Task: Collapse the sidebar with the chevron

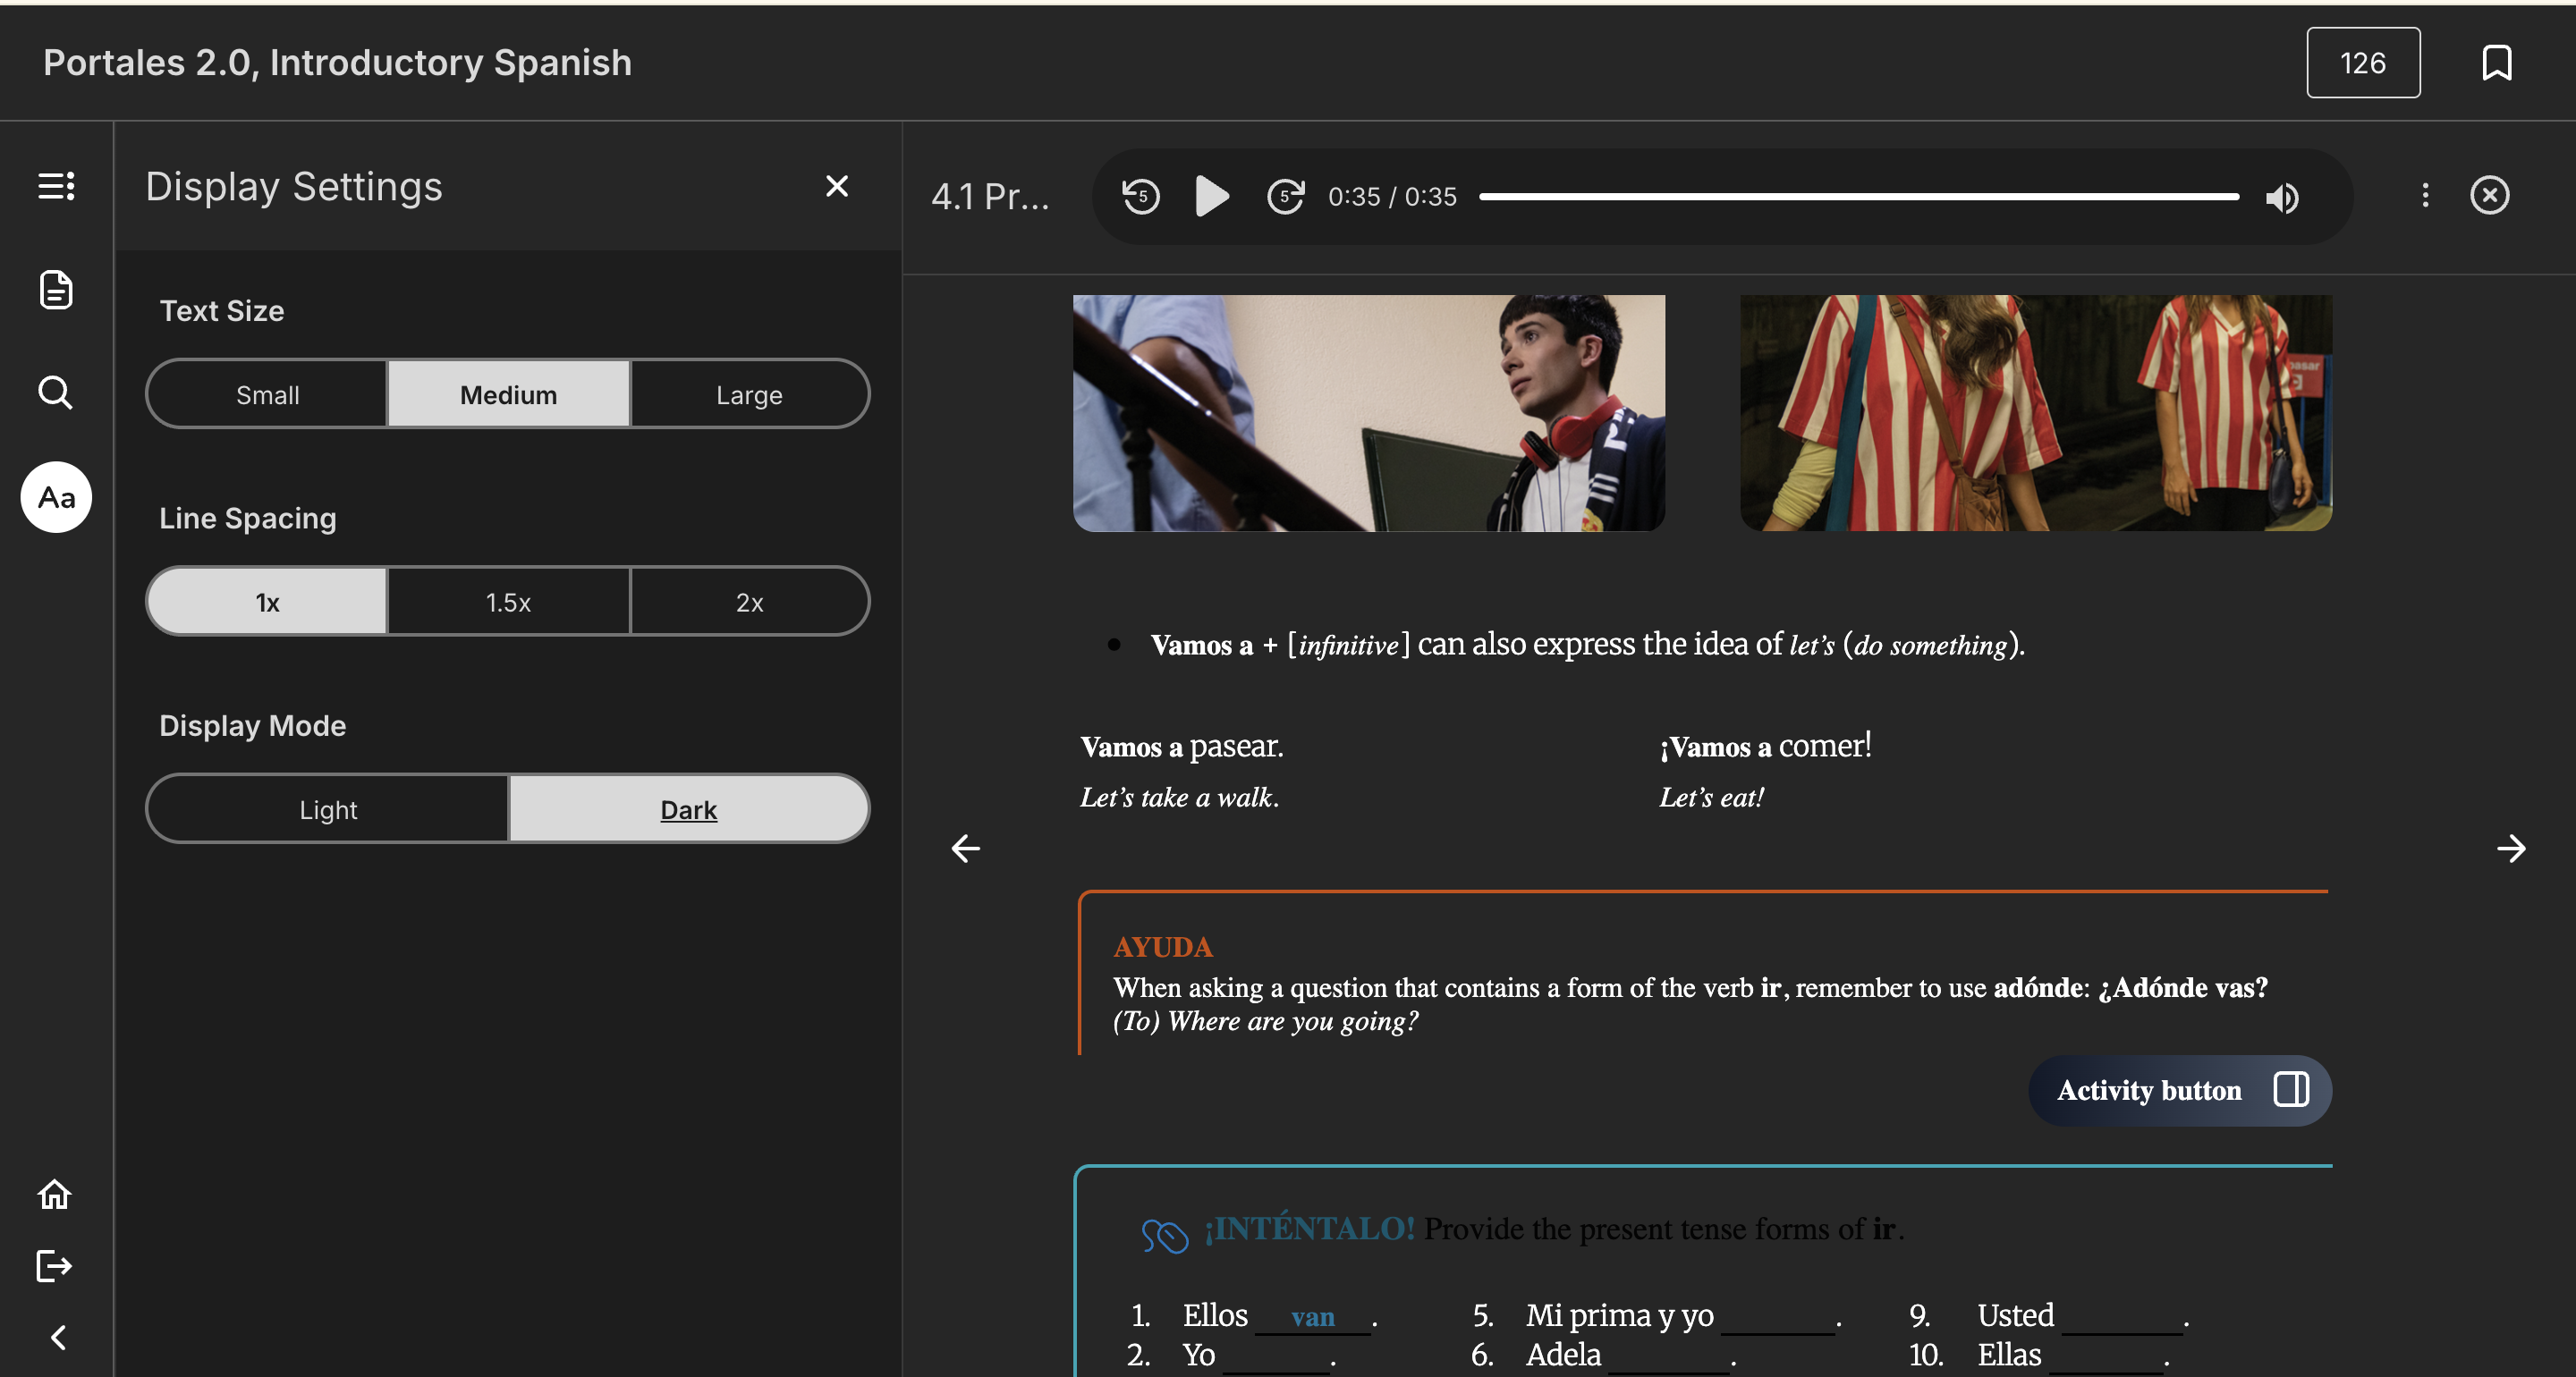Action: (x=58, y=1338)
